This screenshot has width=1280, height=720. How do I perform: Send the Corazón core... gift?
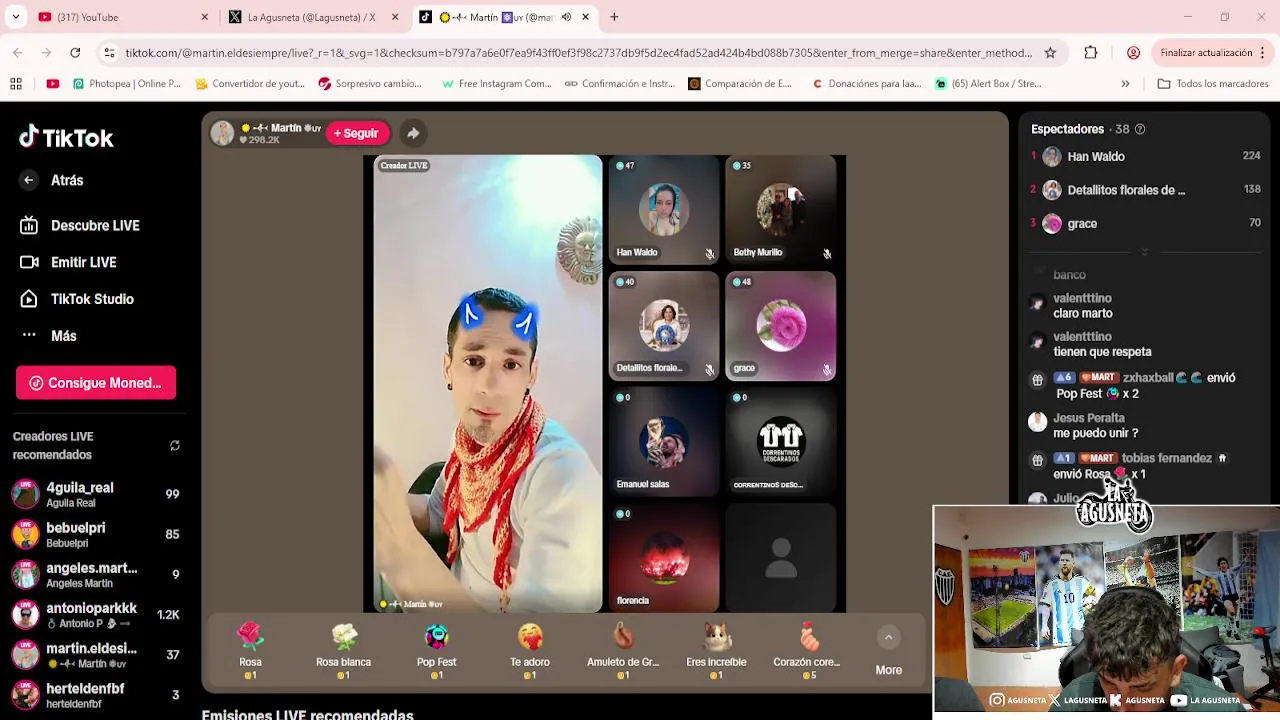[807, 651]
